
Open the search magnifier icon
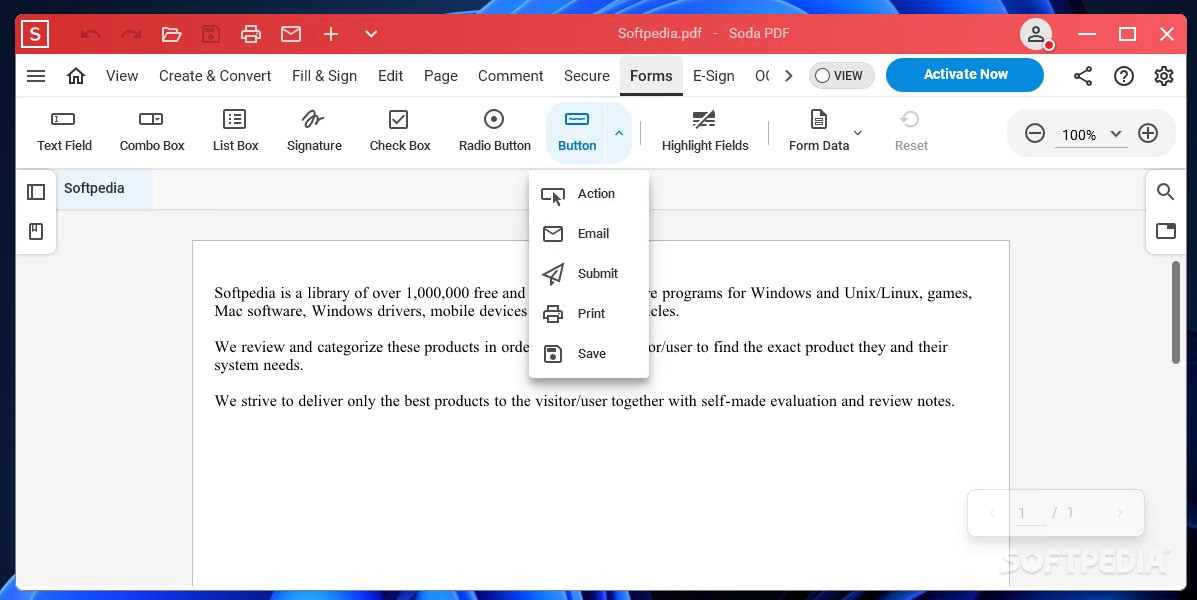coord(1166,192)
